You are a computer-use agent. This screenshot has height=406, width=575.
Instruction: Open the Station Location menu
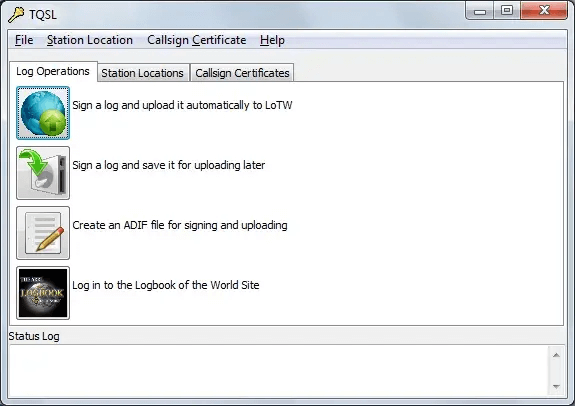pos(90,40)
